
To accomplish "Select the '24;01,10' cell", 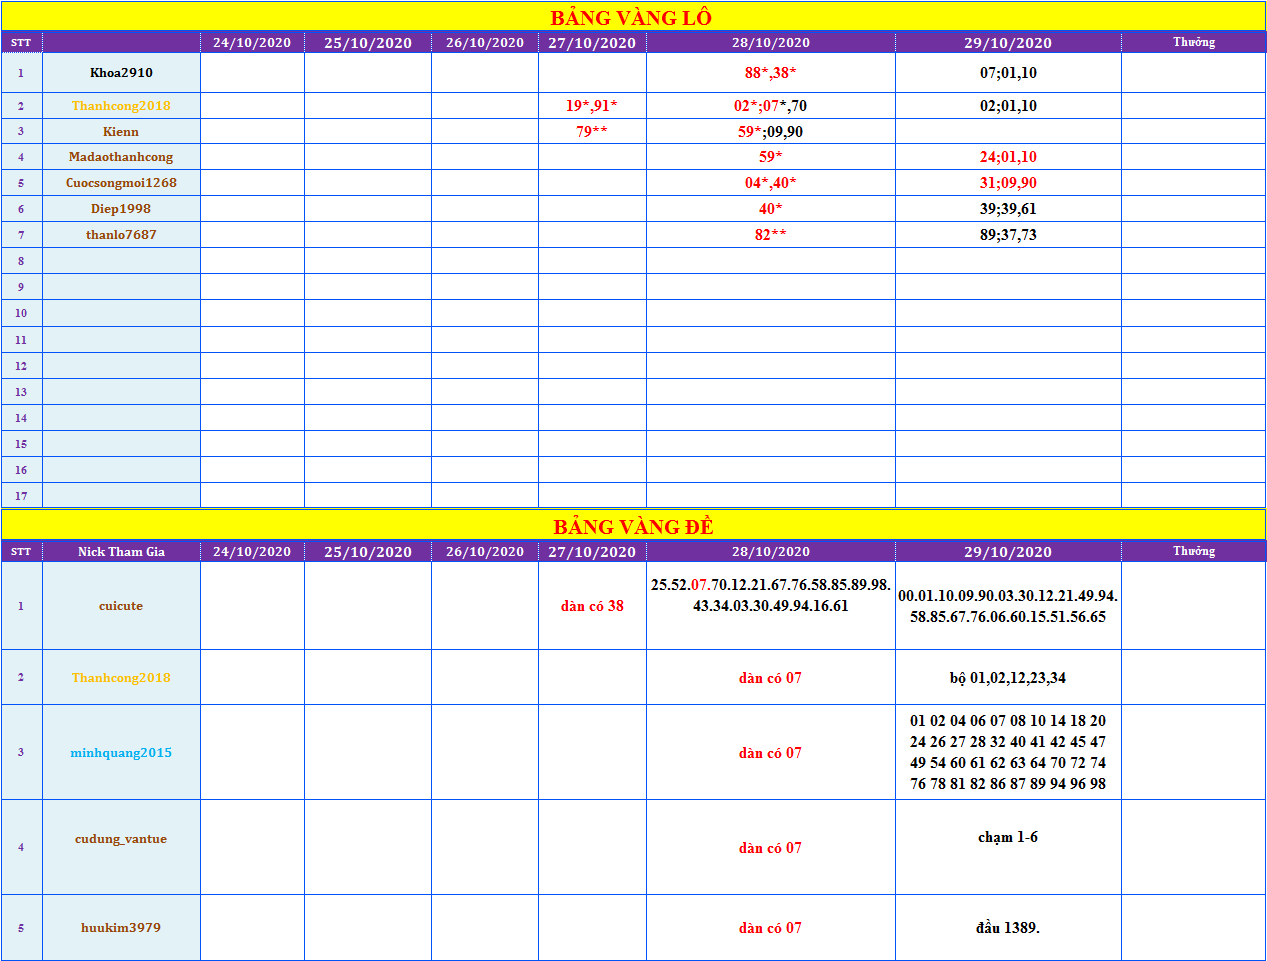I will click(x=1008, y=157).
